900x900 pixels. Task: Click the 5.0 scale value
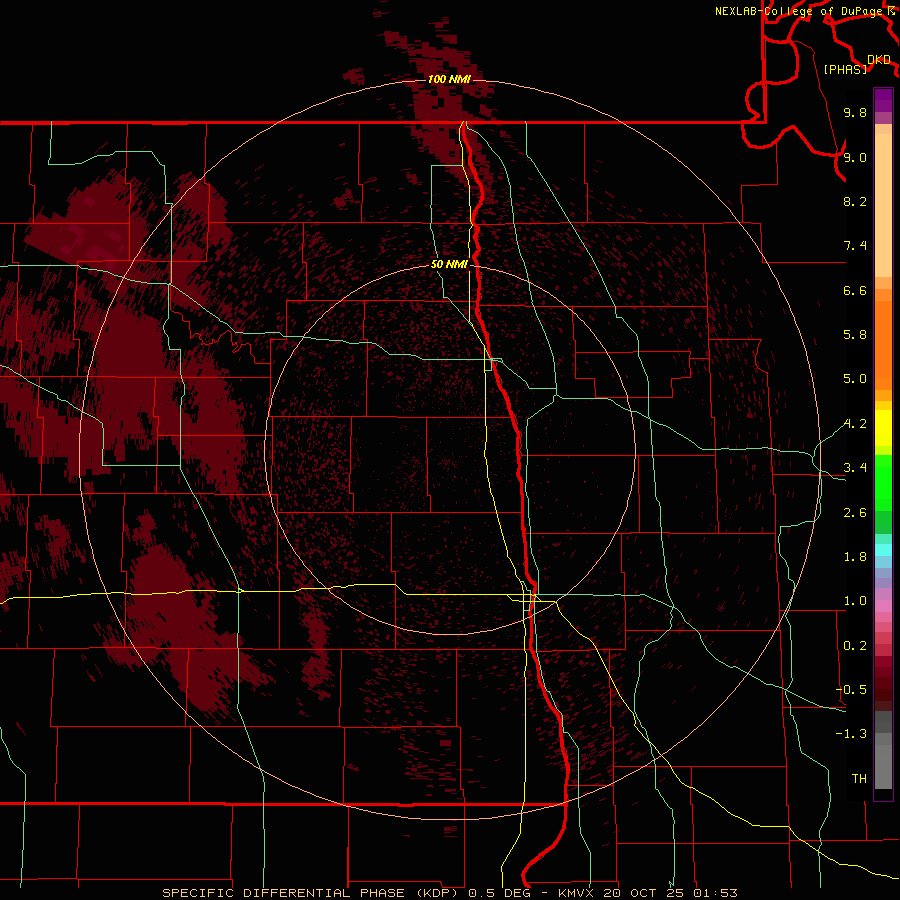tap(855, 379)
